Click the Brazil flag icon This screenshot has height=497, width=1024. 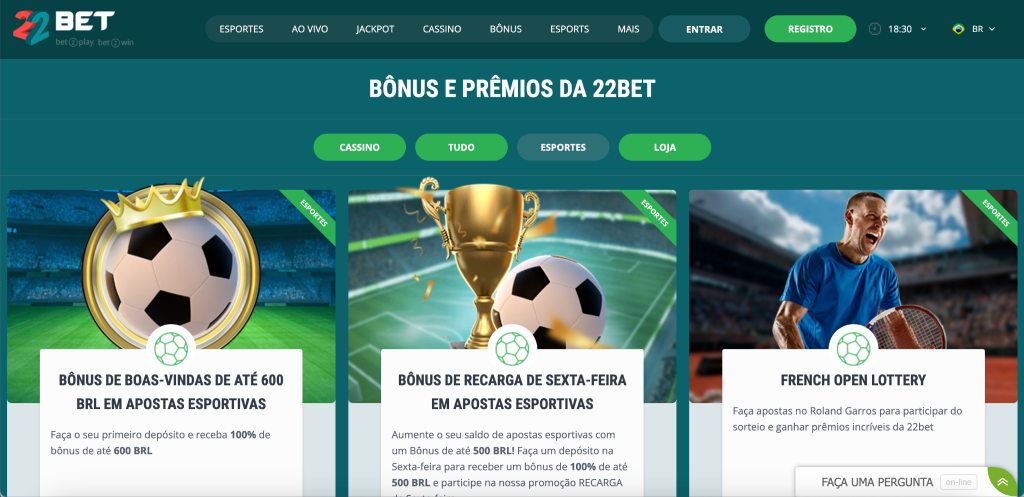[959, 29]
